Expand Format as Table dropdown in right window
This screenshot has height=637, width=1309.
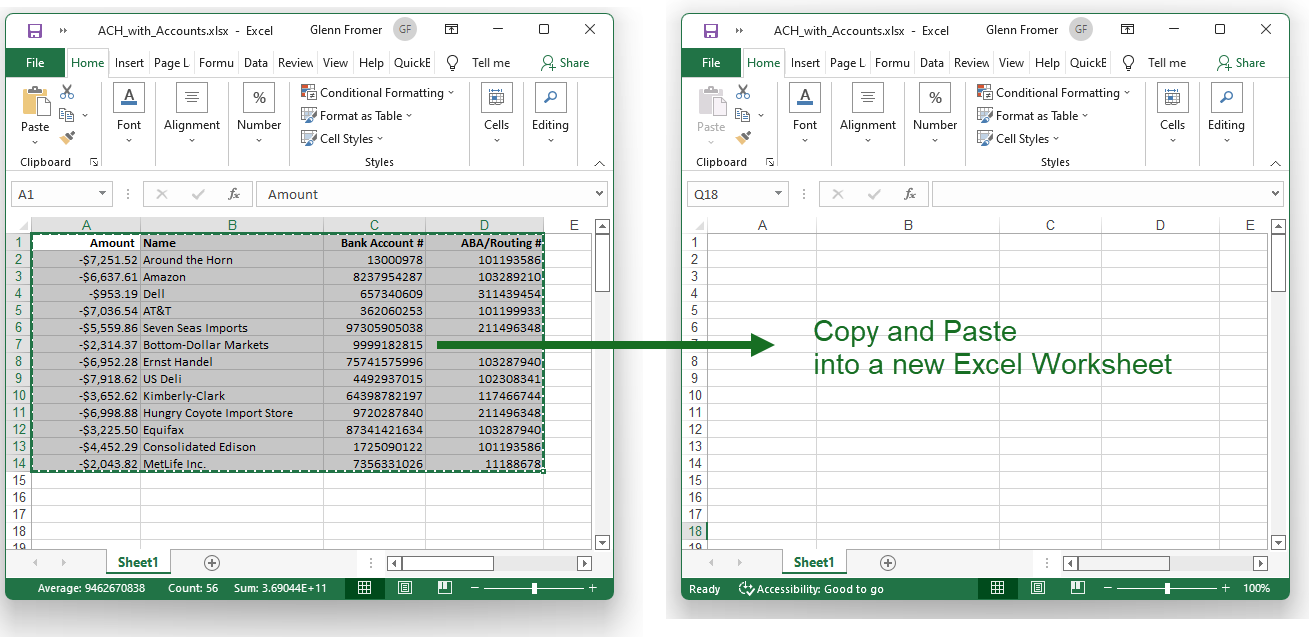(1085, 116)
